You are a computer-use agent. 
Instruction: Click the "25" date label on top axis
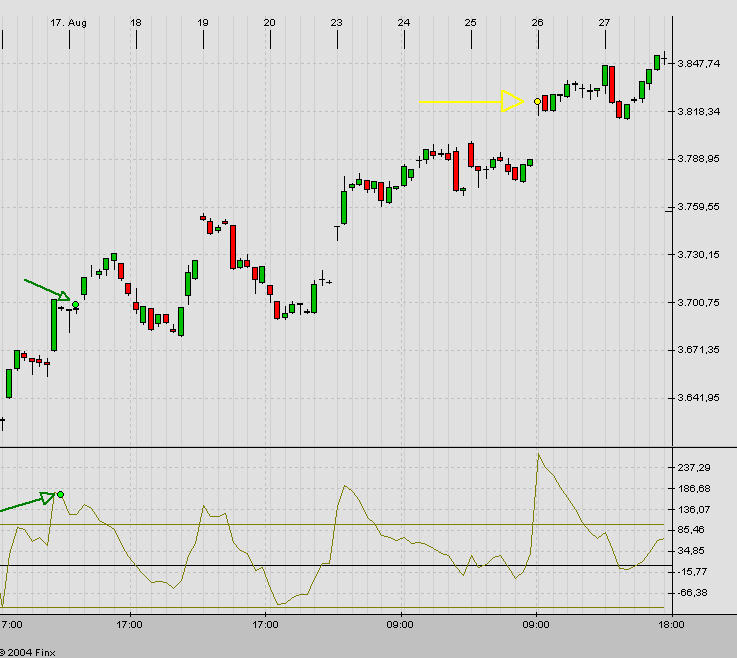470,23
